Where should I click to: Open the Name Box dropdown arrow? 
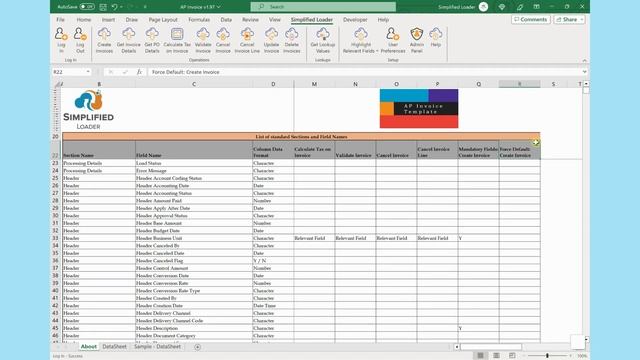88,72
